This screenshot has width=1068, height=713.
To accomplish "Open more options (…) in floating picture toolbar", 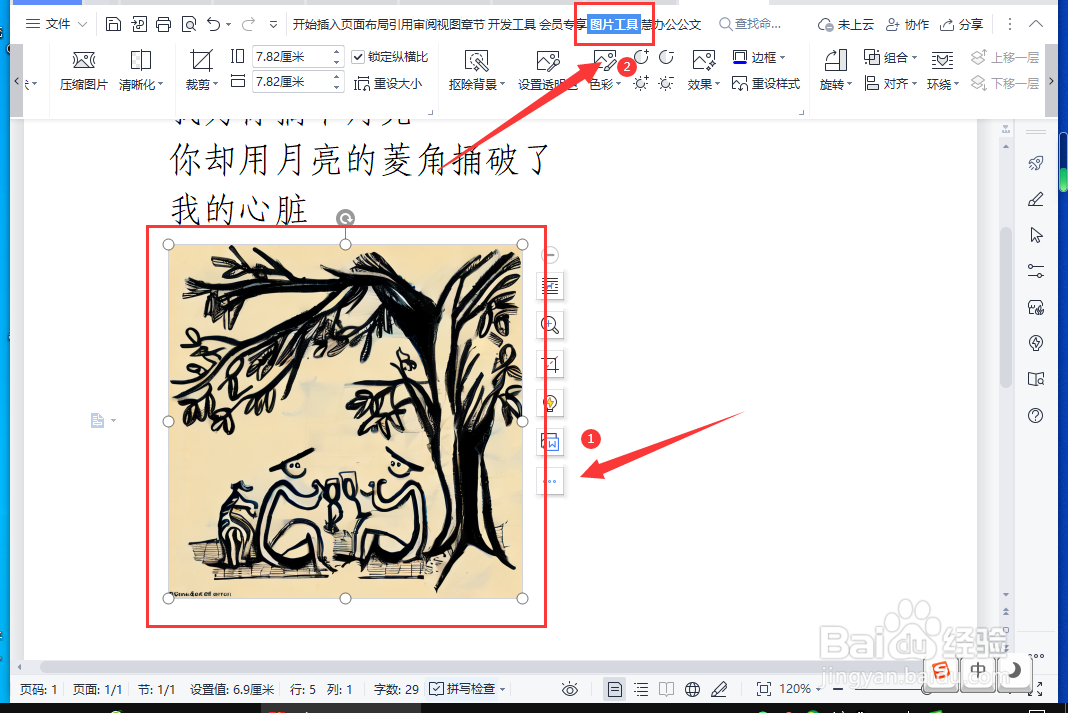I will pyautogui.click(x=550, y=481).
